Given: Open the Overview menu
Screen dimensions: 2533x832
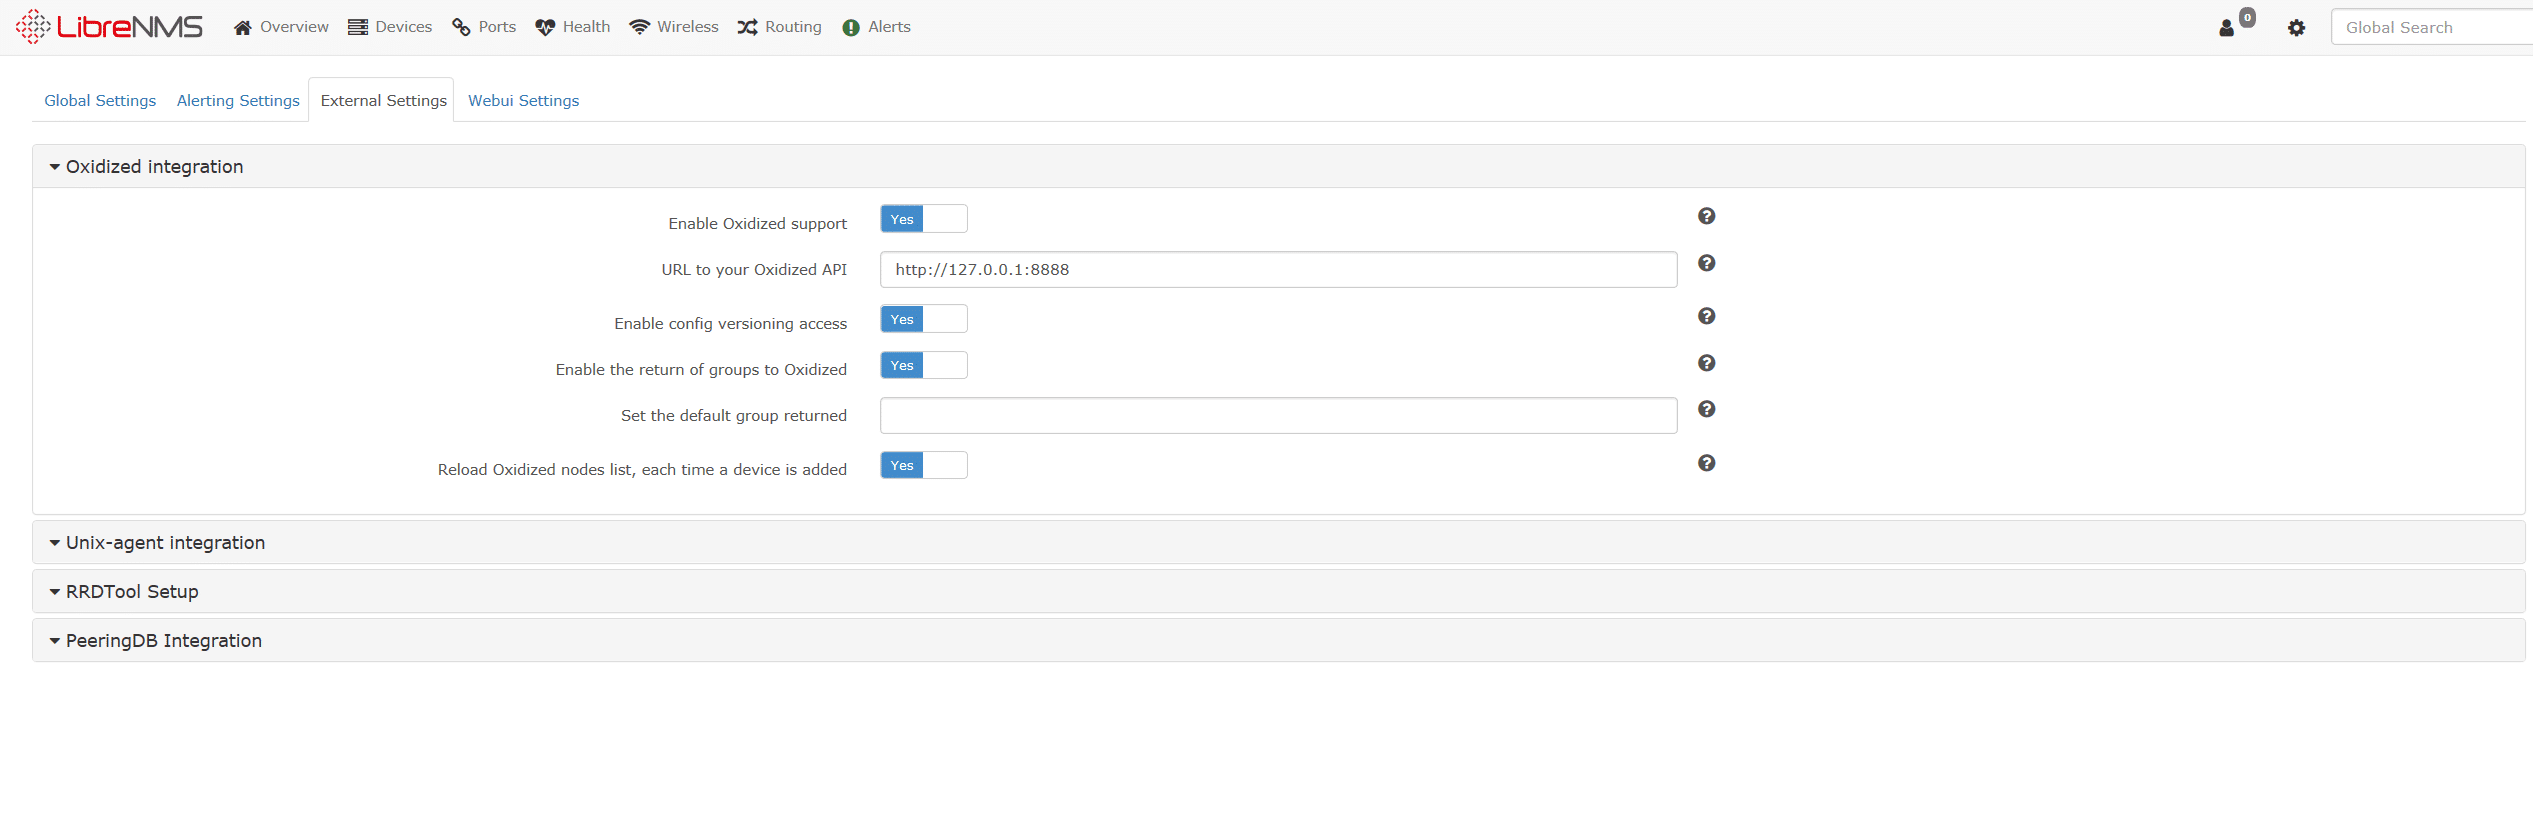Looking at the screenshot, I should click(x=281, y=27).
